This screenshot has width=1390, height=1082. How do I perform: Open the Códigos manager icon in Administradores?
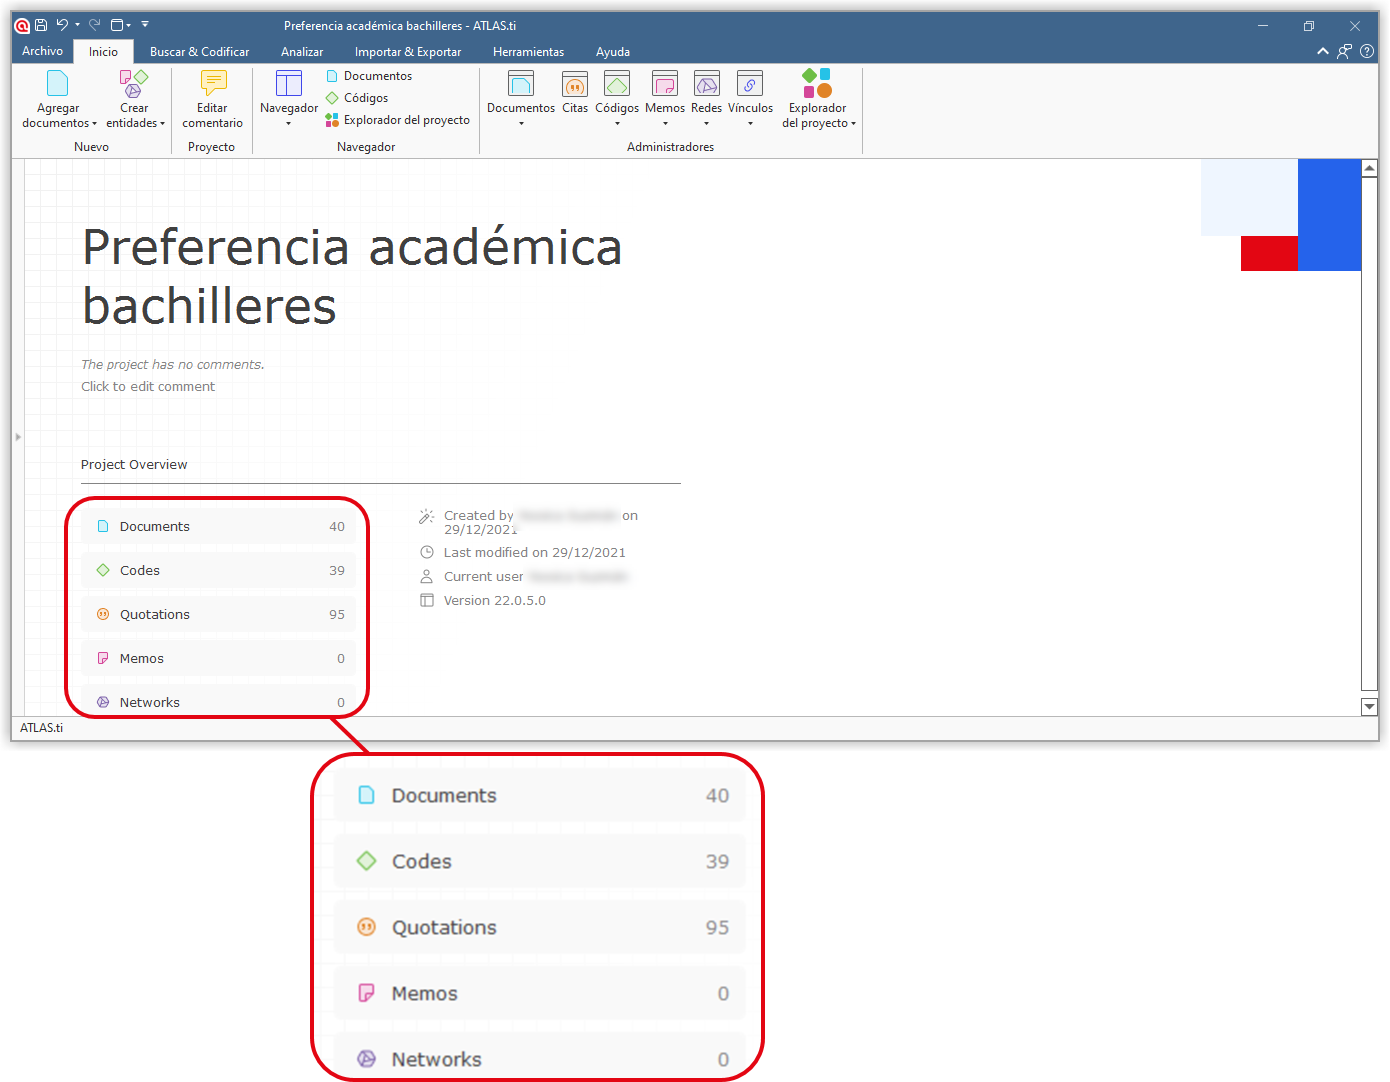[617, 83]
